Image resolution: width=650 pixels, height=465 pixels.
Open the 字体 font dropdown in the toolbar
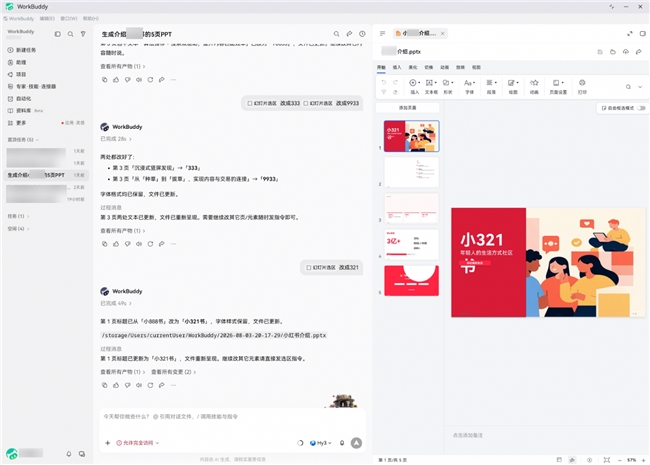(x=469, y=87)
